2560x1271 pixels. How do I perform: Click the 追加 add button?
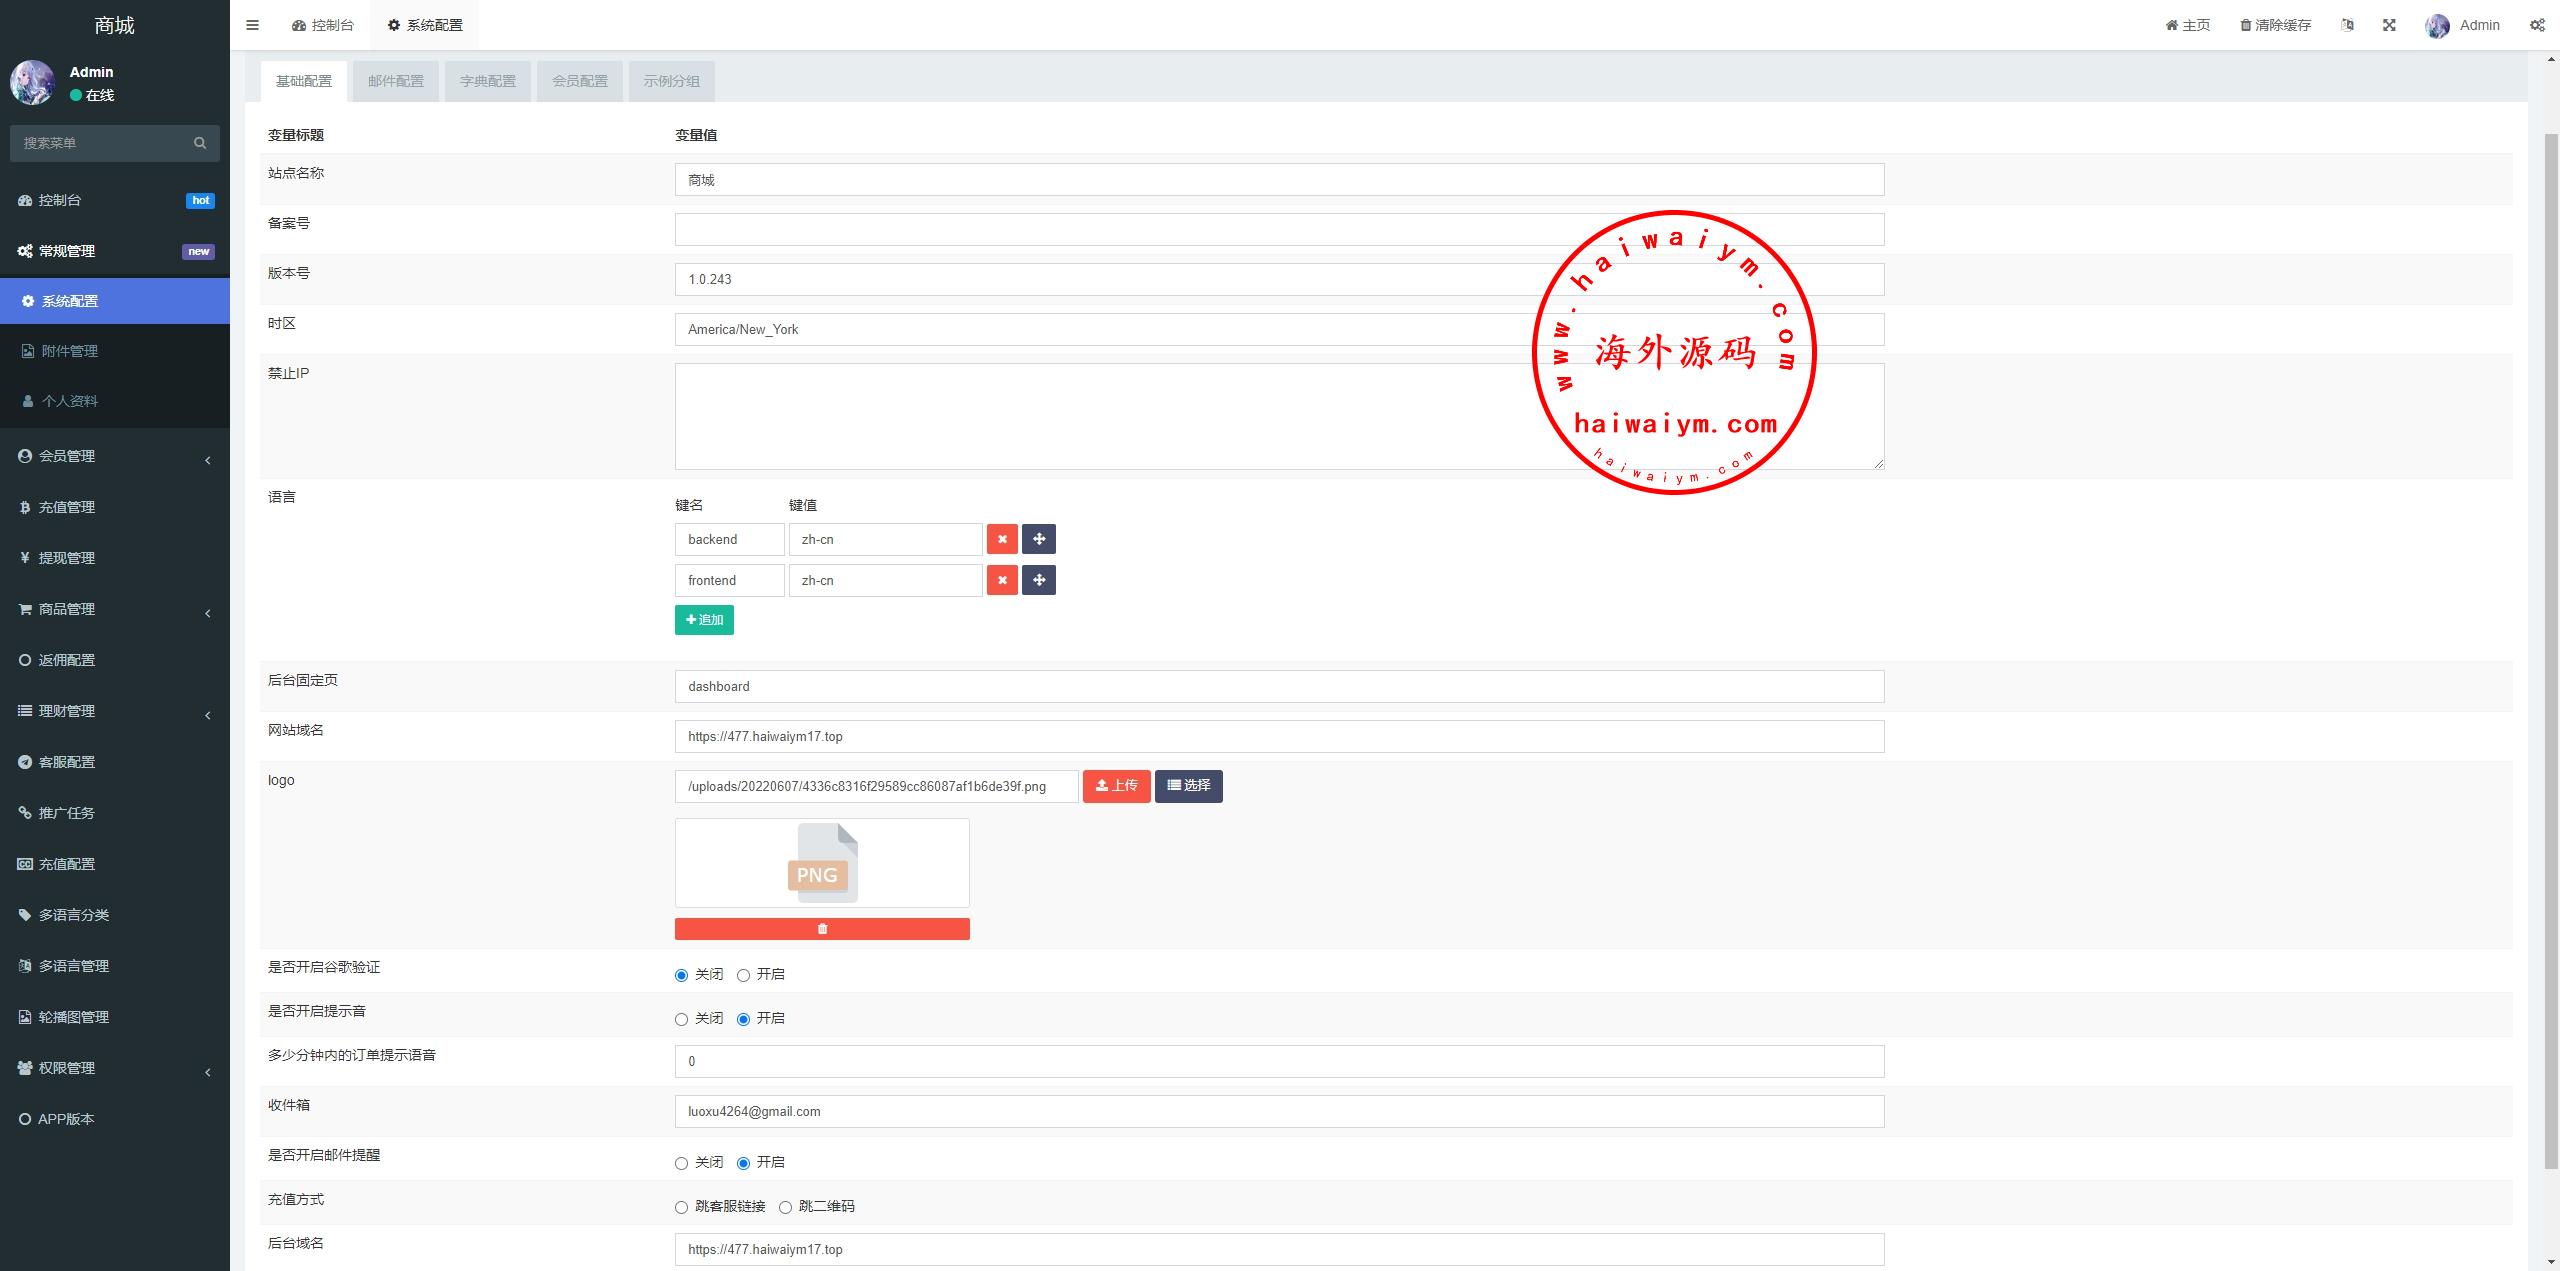click(x=704, y=620)
